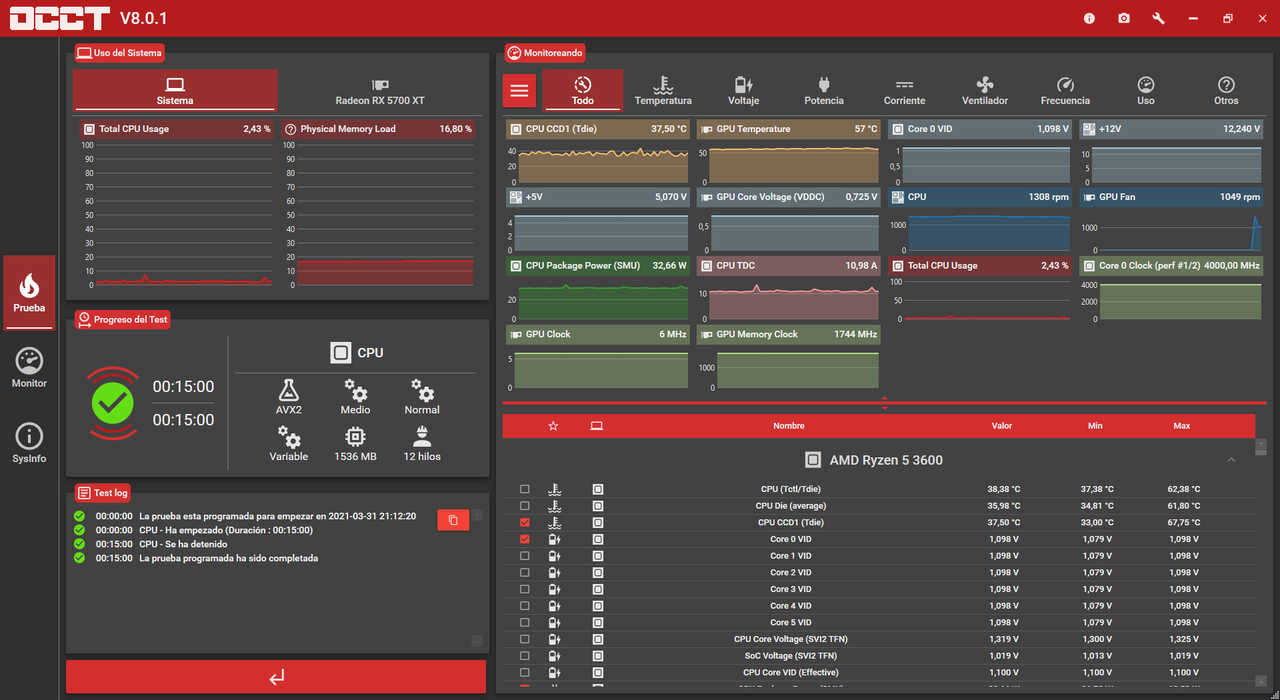This screenshot has width=1280, height=700.
Task: Click the sensor table scrollbar top arrow
Action: [1261, 443]
